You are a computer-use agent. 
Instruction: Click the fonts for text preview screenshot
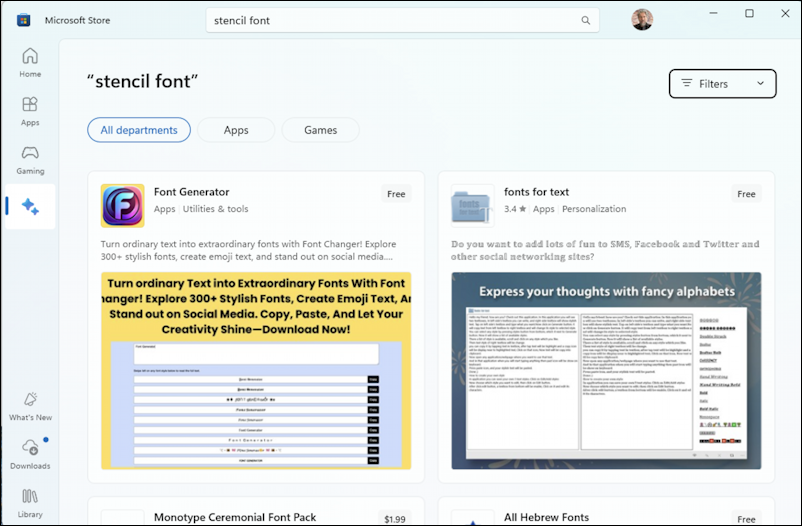(606, 370)
